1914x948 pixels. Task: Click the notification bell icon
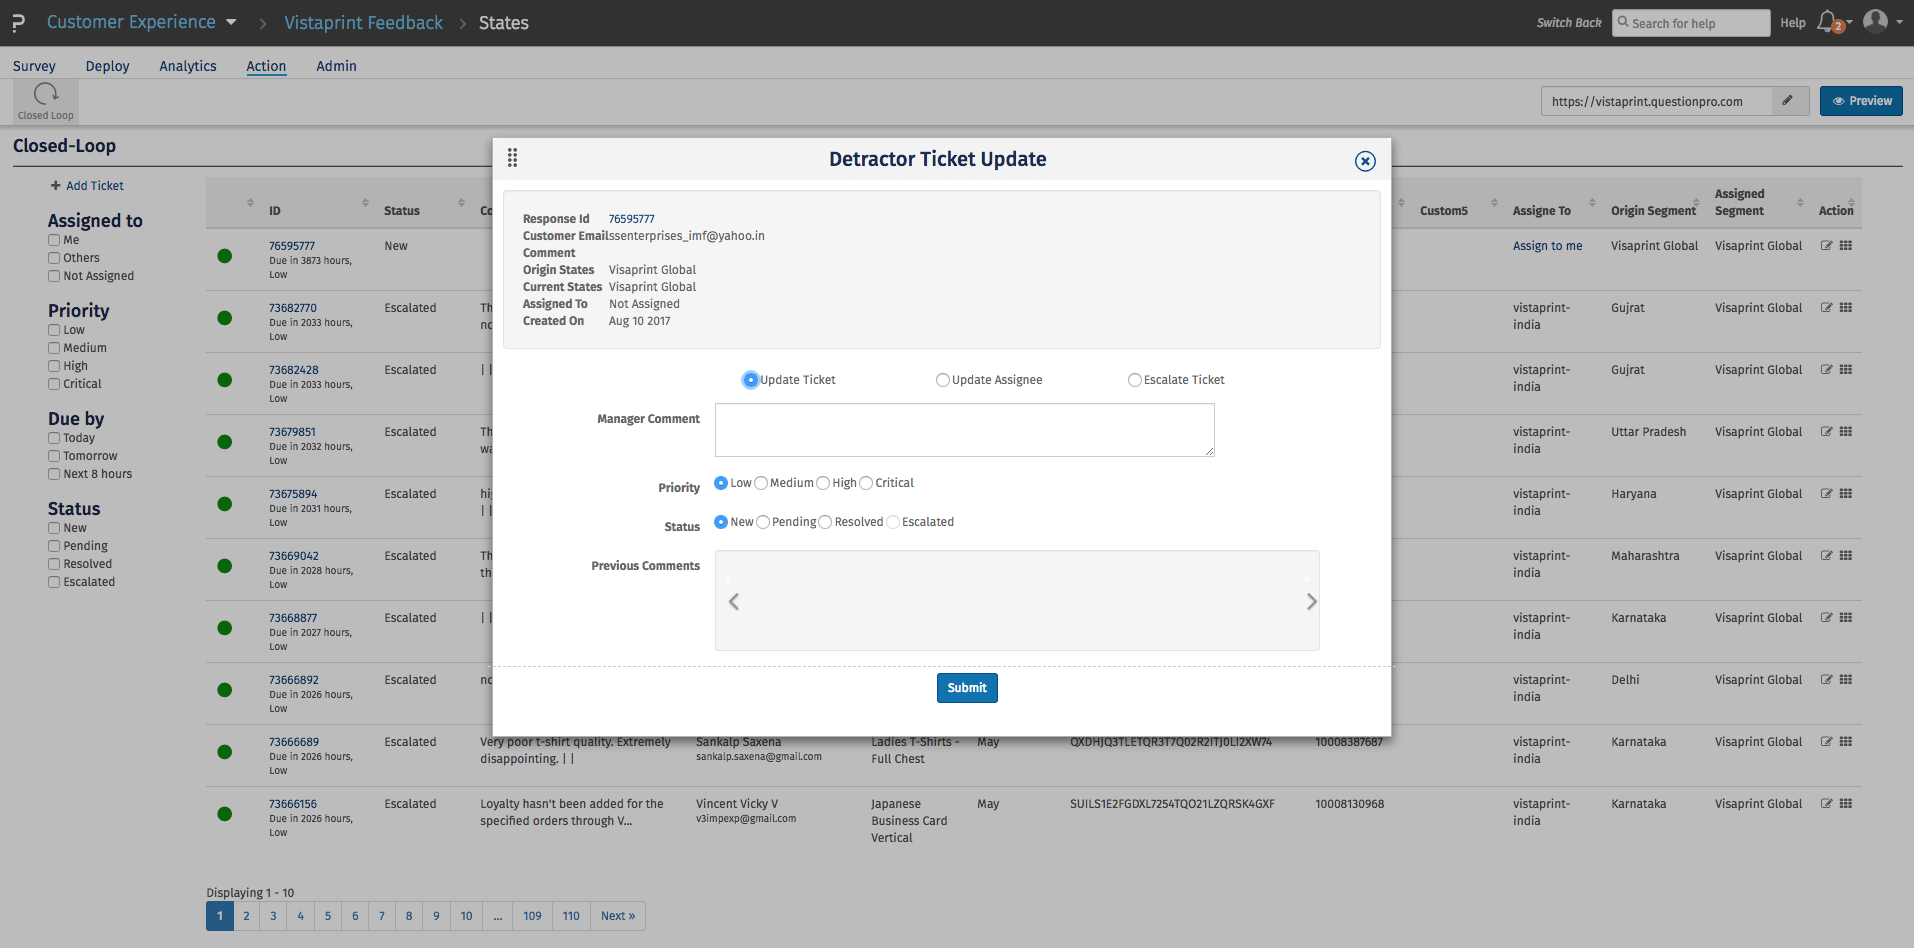tap(1827, 21)
